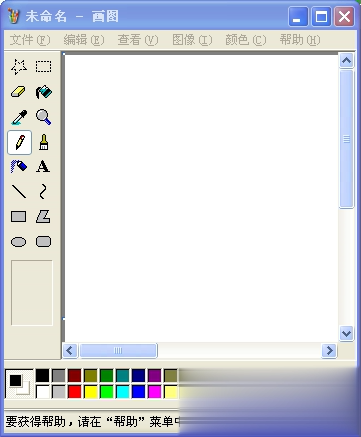
Task: Select the Airbrush spray can tool
Action: 19,166
